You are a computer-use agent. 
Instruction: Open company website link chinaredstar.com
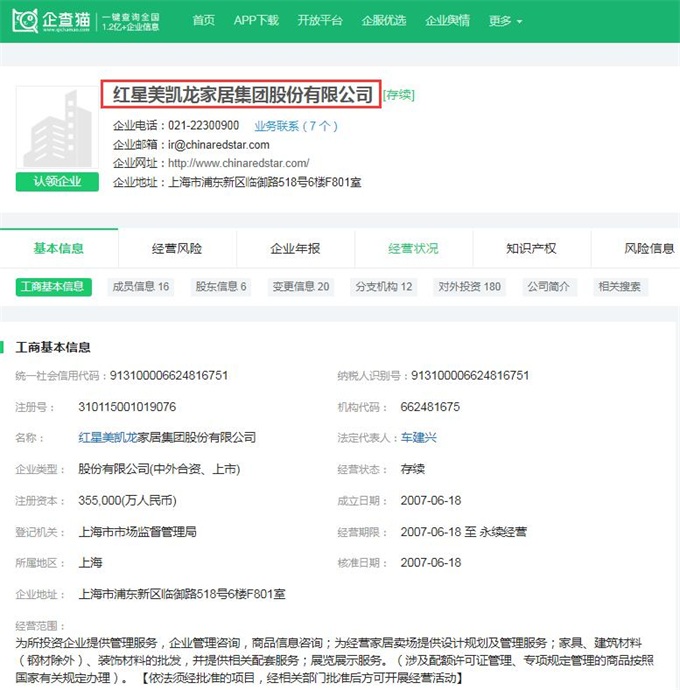(239, 163)
